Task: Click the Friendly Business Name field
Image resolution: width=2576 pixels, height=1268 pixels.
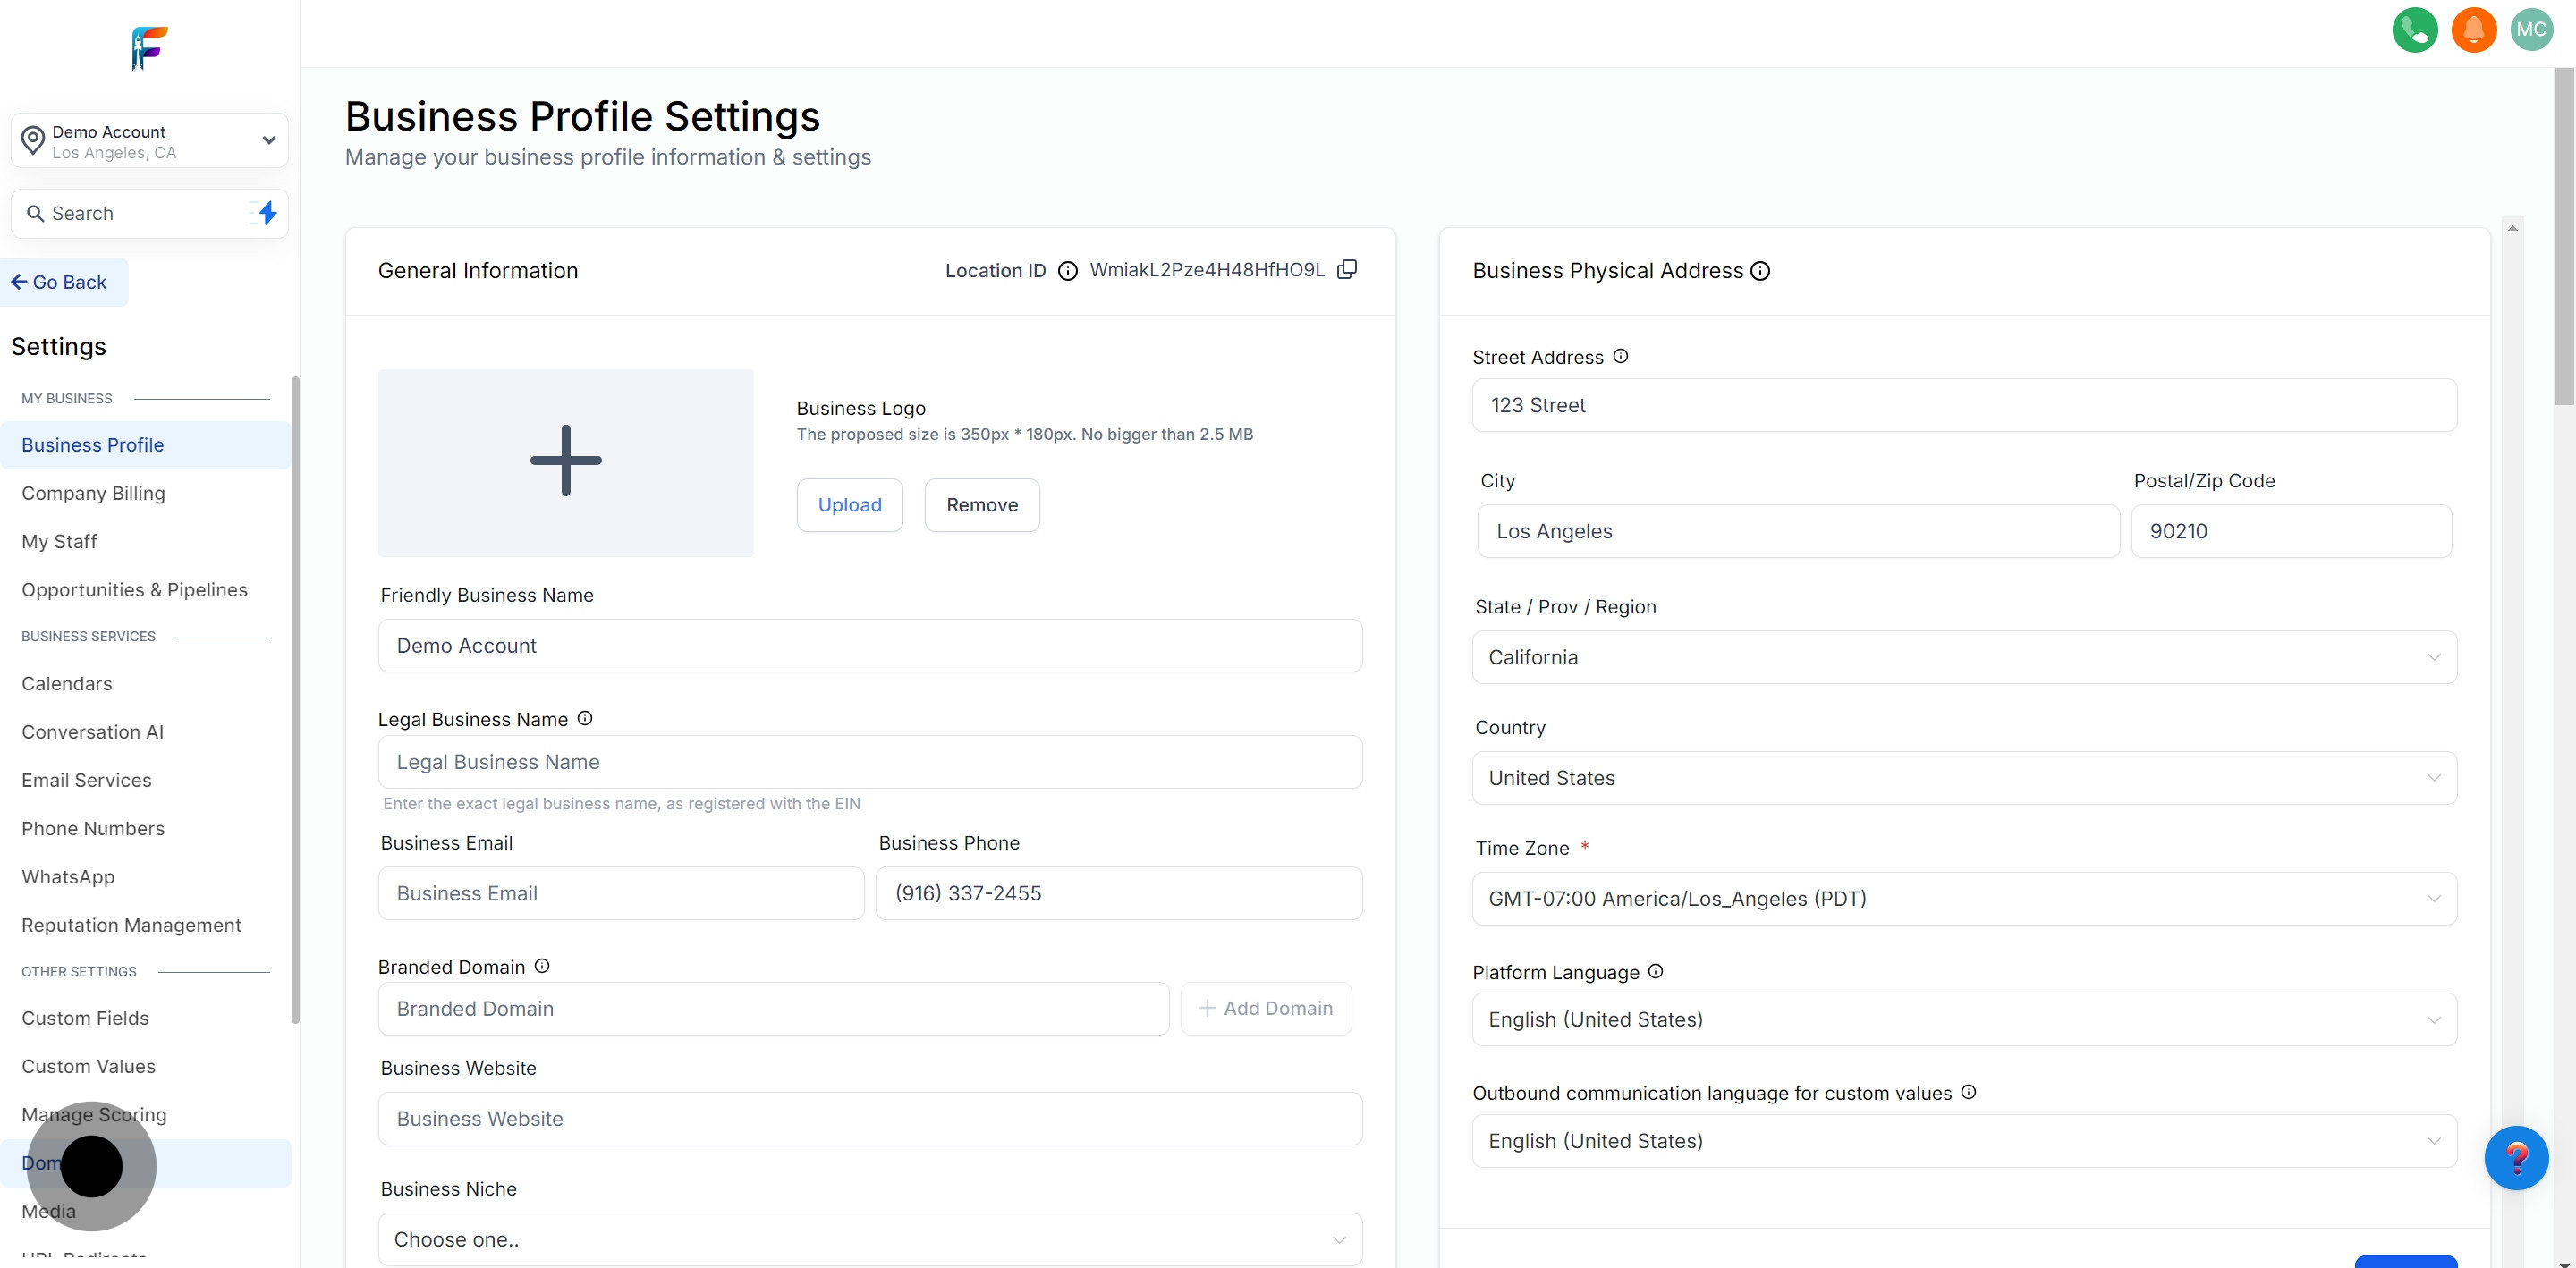Action: pos(869,646)
